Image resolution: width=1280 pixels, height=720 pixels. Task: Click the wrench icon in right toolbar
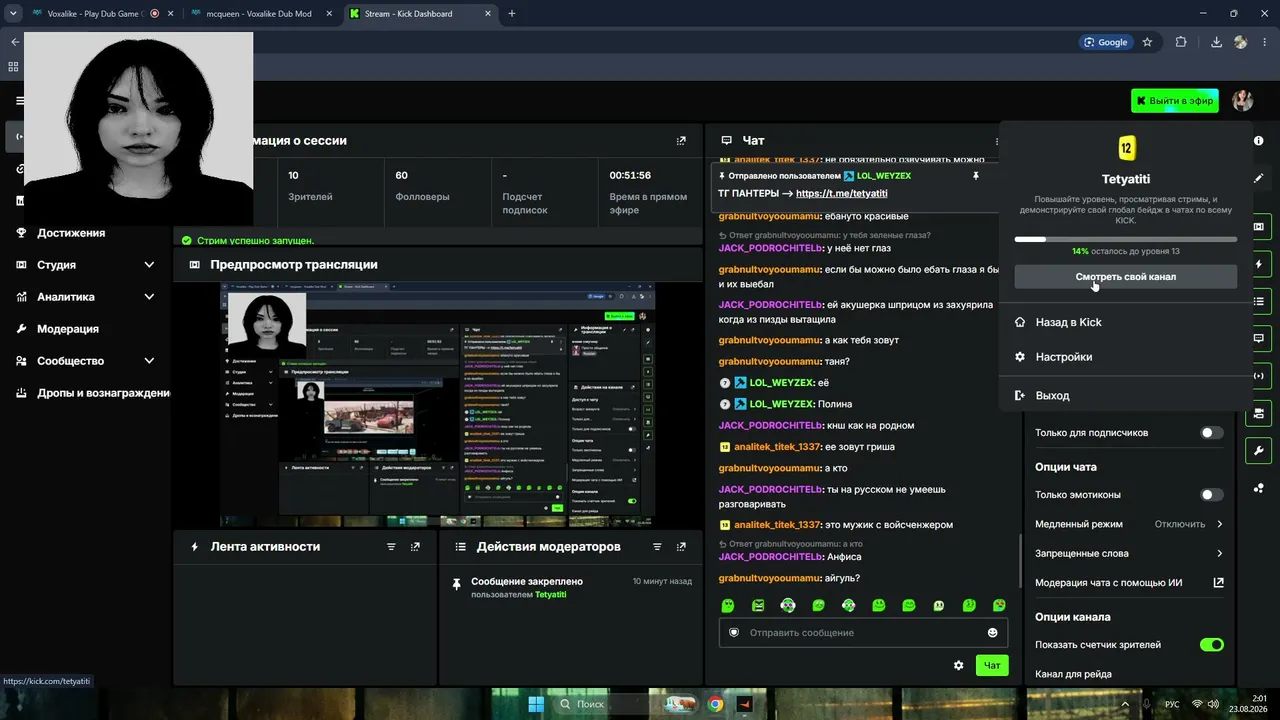coord(1258,450)
